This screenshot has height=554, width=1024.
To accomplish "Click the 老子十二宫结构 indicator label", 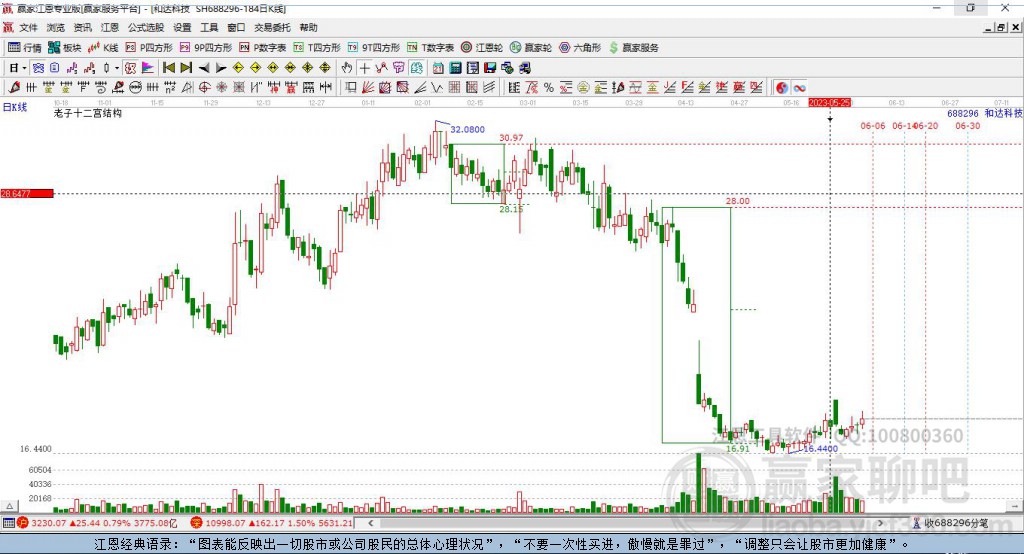I will [88, 114].
